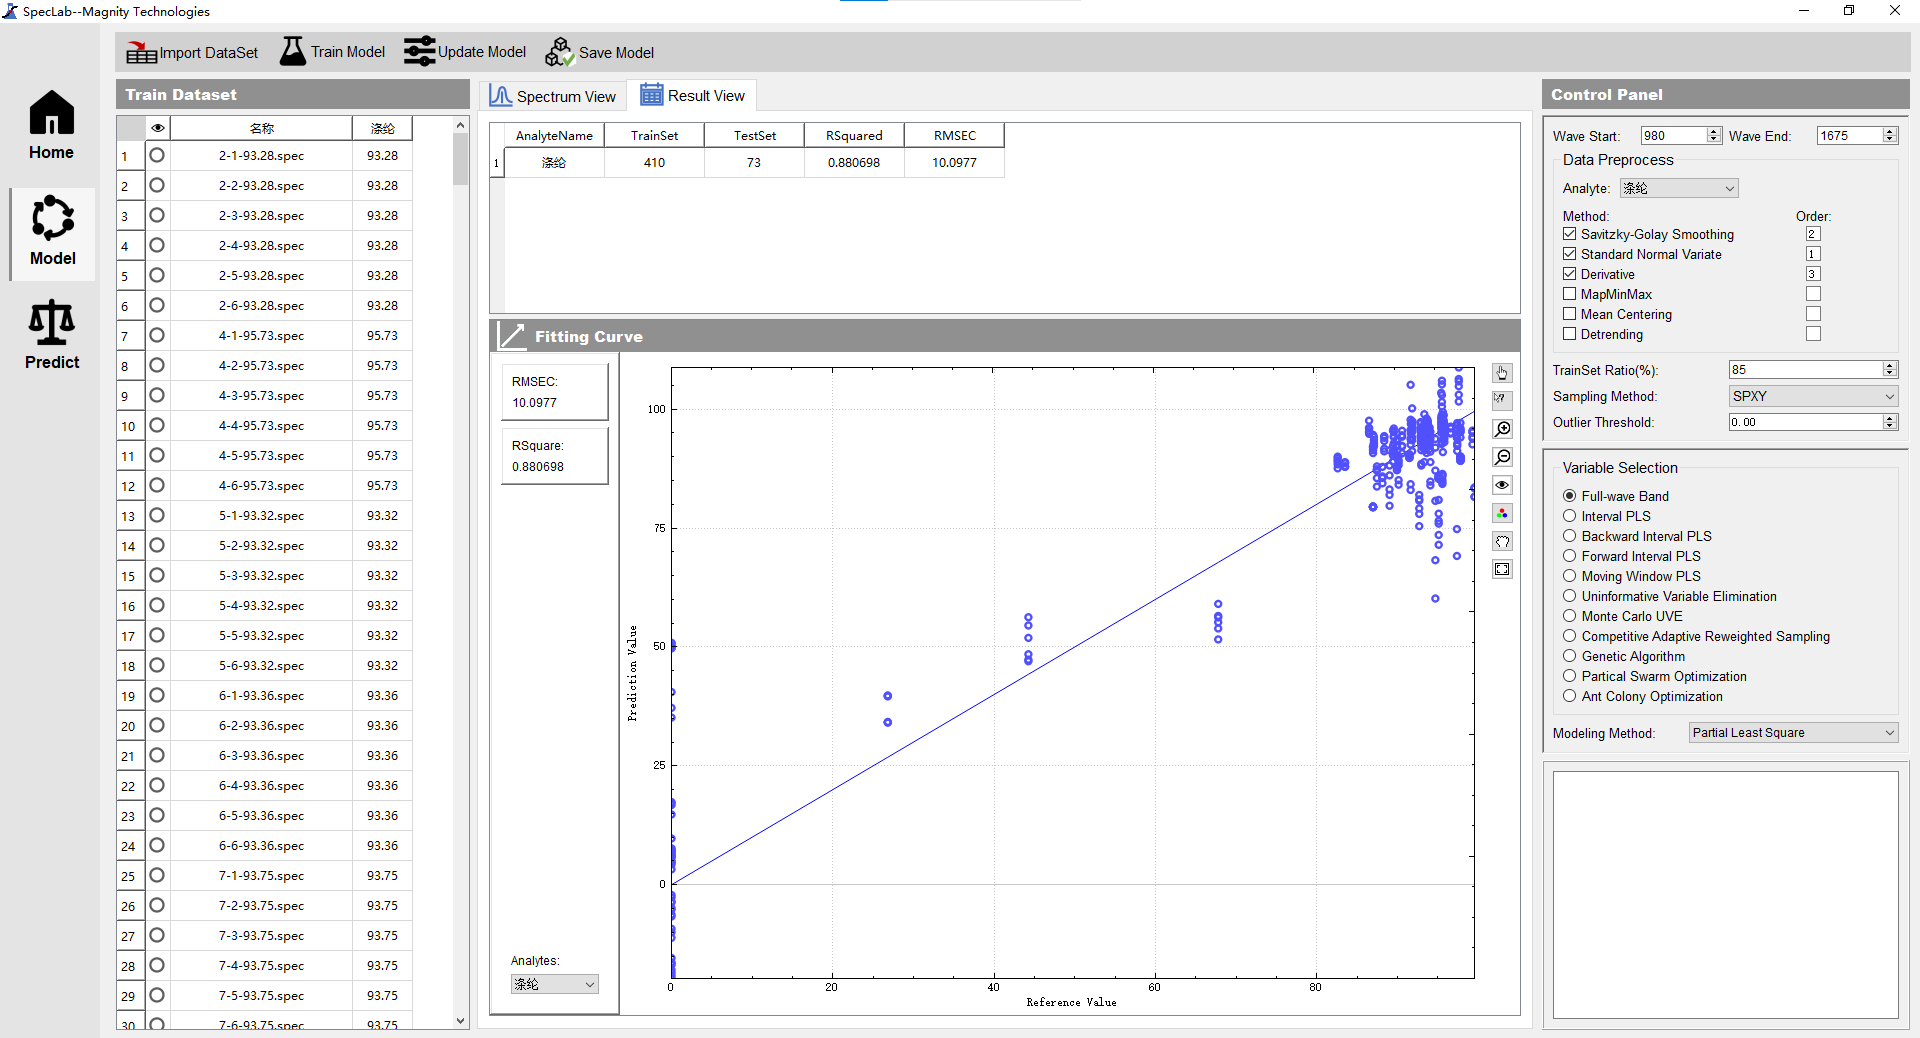Click the fit-to-screen icon on chart toolbar
The height and width of the screenshot is (1038, 1920).
pyautogui.click(x=1502, y=569)
